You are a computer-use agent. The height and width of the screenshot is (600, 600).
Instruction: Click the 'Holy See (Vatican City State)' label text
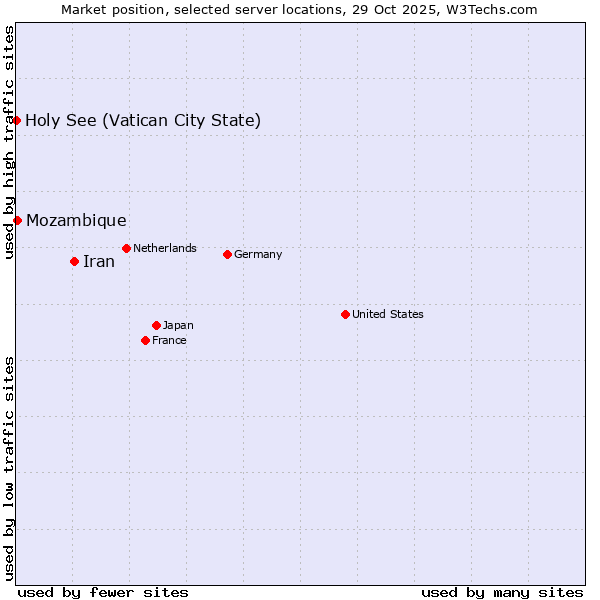click(143, 121)
